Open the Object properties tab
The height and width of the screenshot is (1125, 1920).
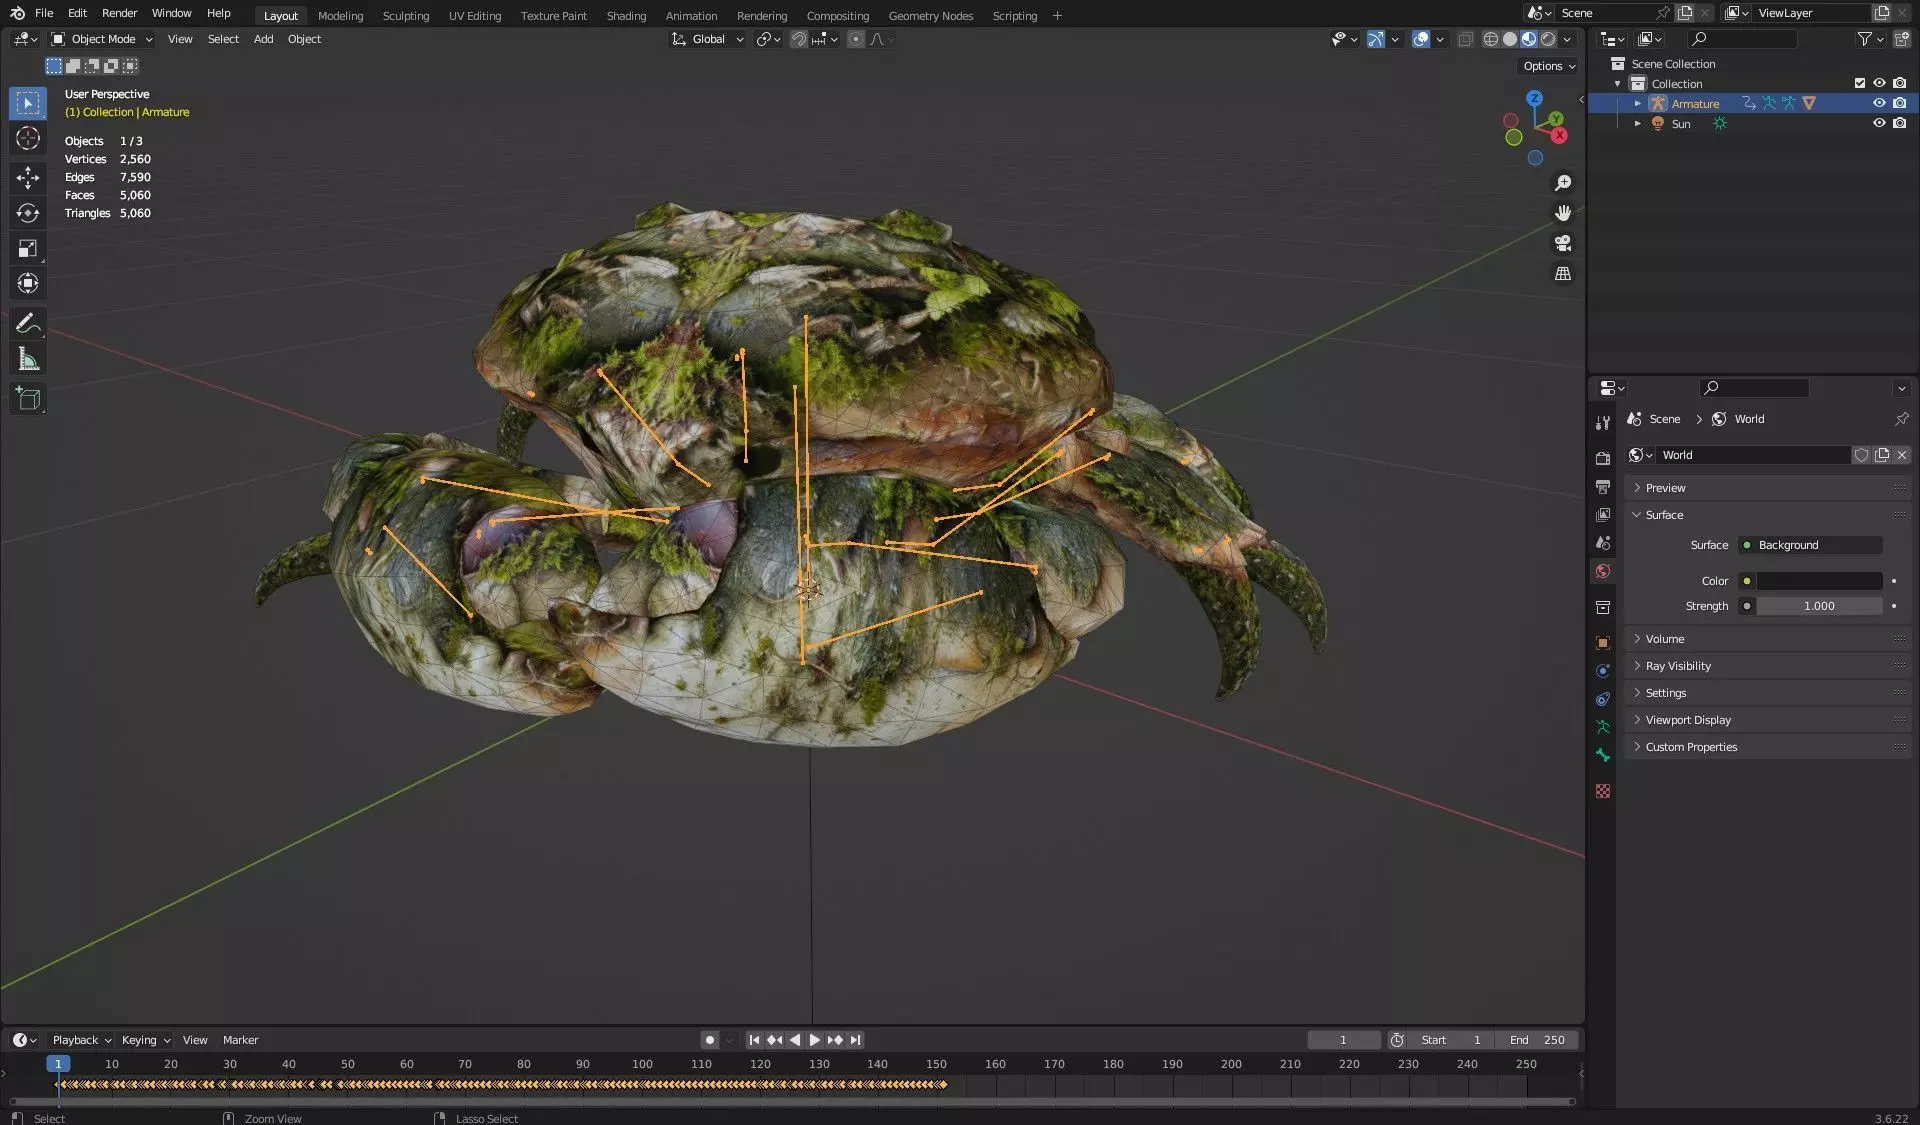tap(1603, 643)
